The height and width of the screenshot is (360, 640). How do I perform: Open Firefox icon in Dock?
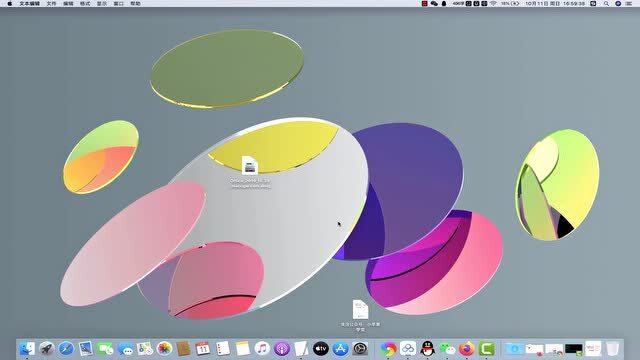tap(467, 349)
